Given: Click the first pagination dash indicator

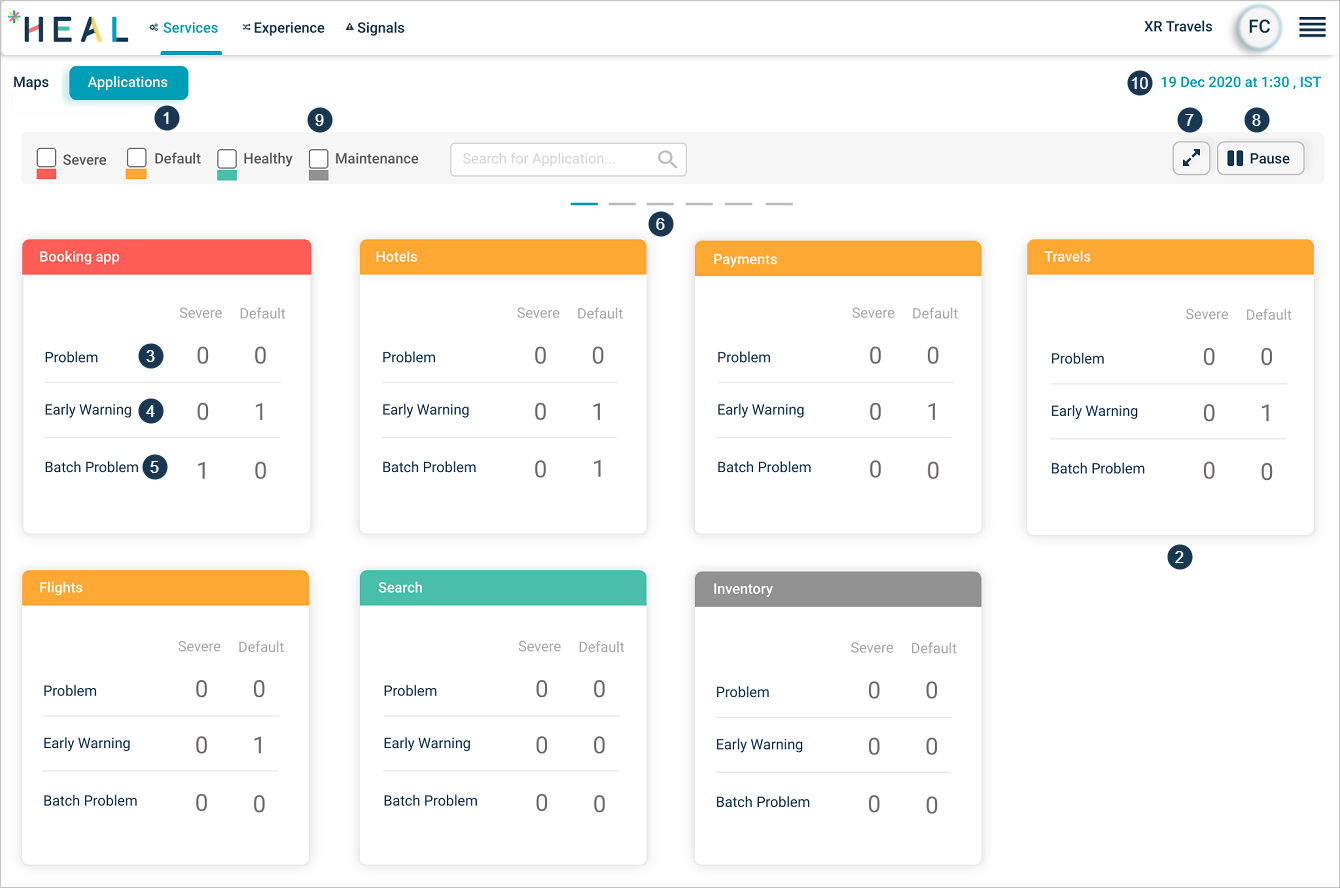Looking at the screenshot, I should pos(584,204).
